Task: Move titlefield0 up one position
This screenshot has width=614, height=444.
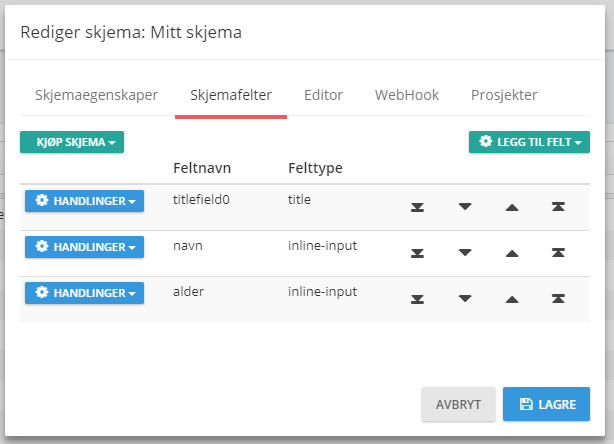Action: 512,208
